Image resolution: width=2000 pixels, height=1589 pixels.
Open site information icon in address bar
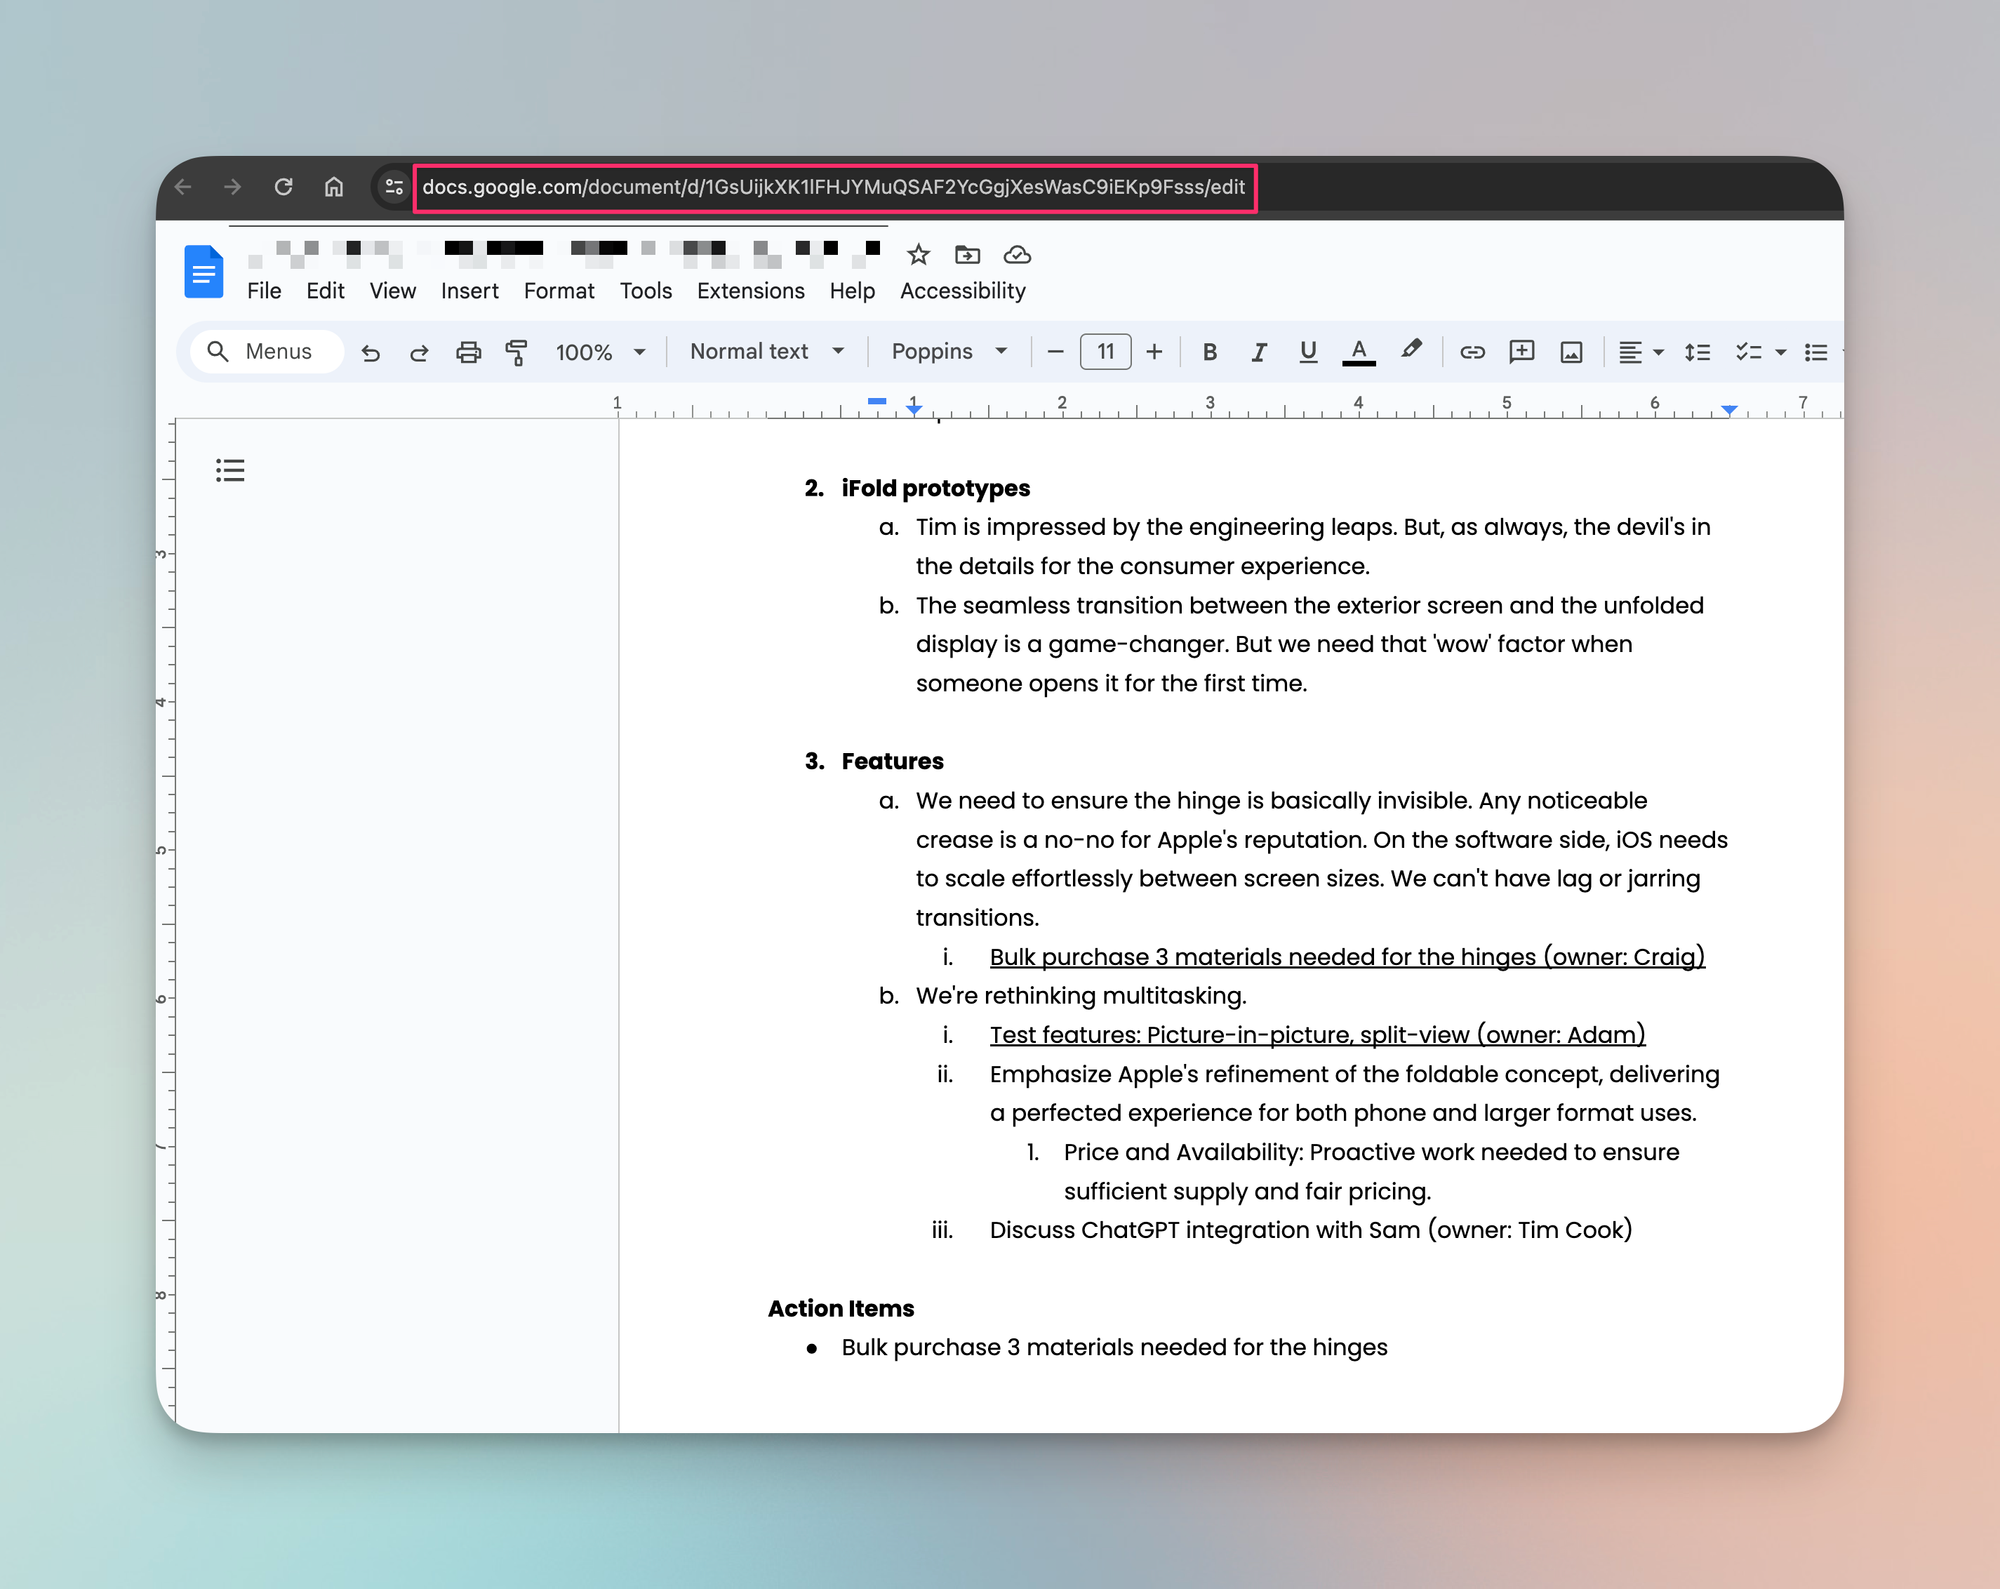(393, 187)
